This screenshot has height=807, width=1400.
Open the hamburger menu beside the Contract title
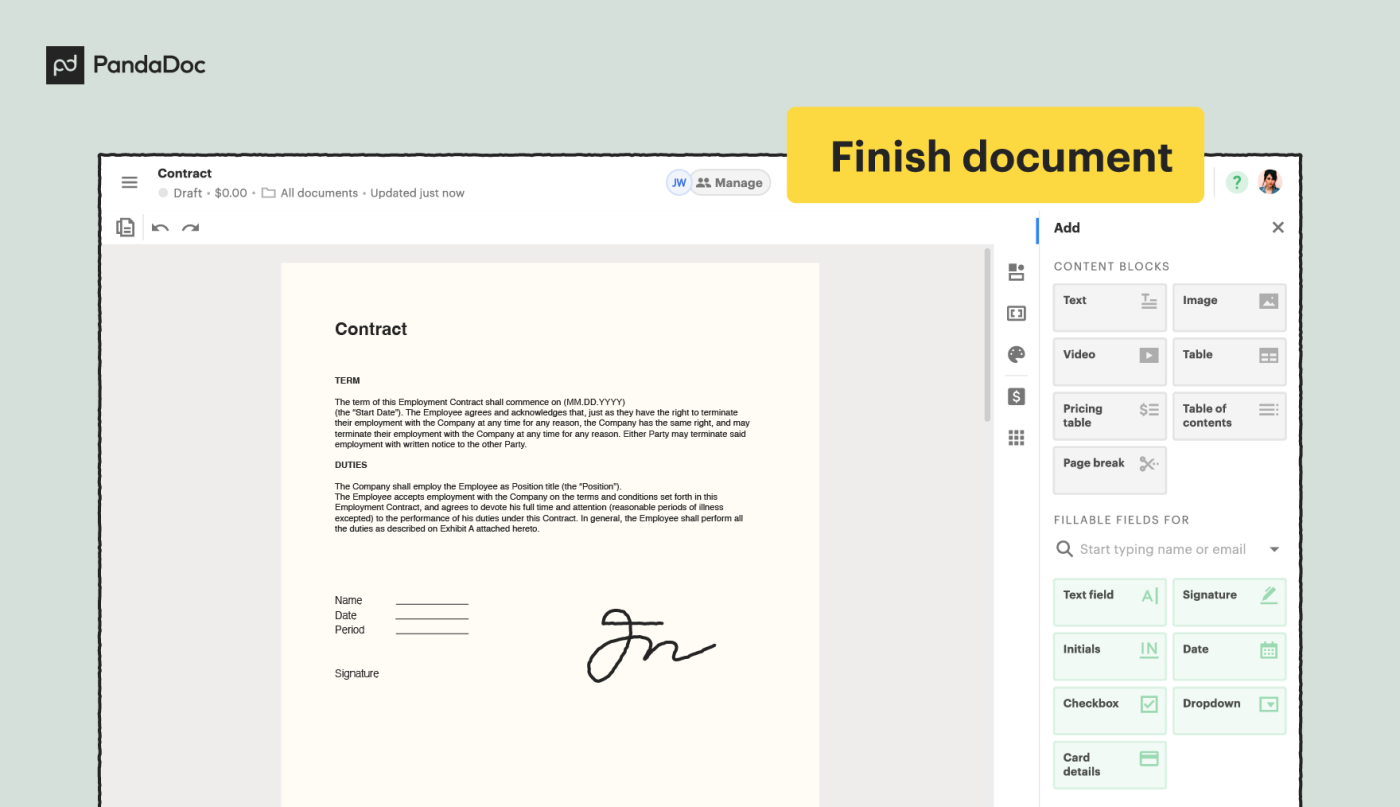(x=129, y=182)
